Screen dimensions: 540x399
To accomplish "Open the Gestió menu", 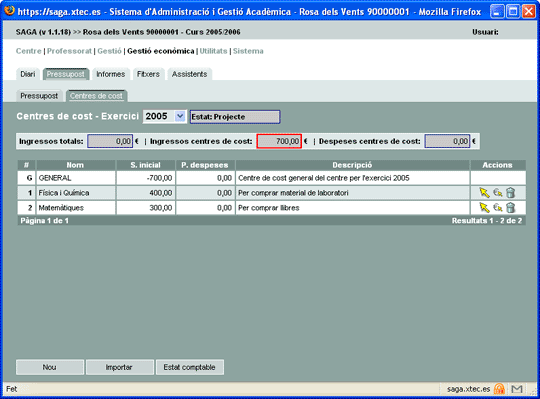I will pyautogui.click(x=109, y=51).
